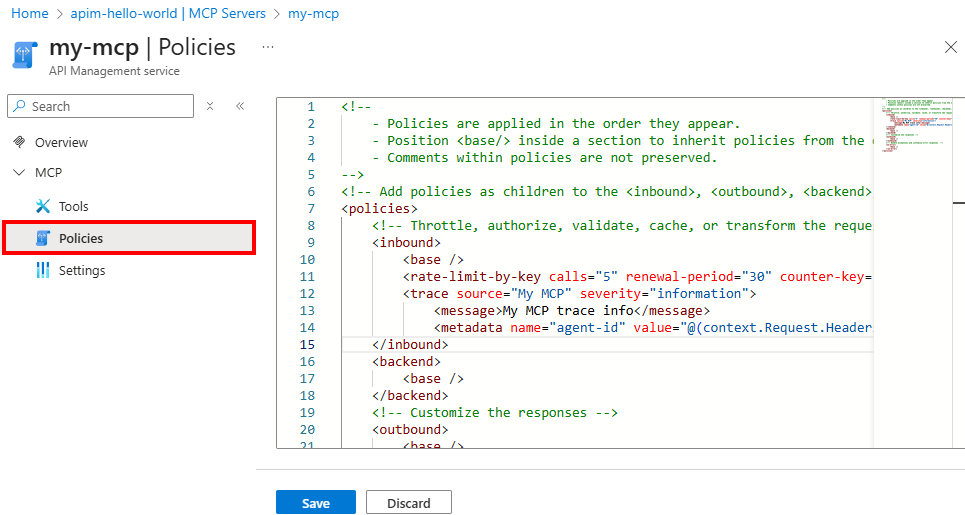Click the 'Customize the responses' comment
This screenshot has width=965, height=515.
(495, 412)
